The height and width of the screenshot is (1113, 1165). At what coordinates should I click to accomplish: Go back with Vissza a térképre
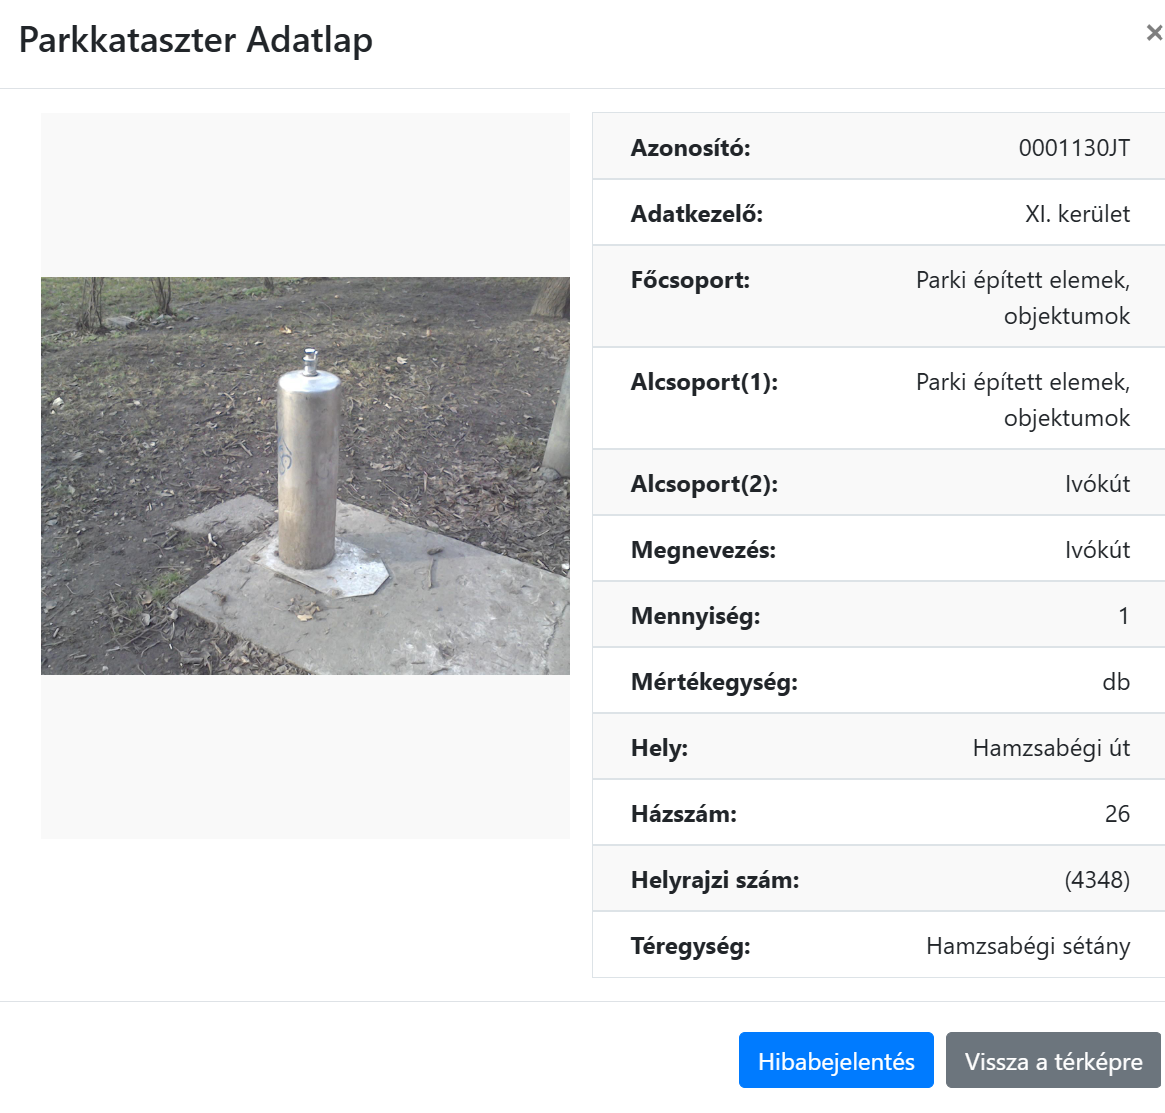tap(1053, 1061)
